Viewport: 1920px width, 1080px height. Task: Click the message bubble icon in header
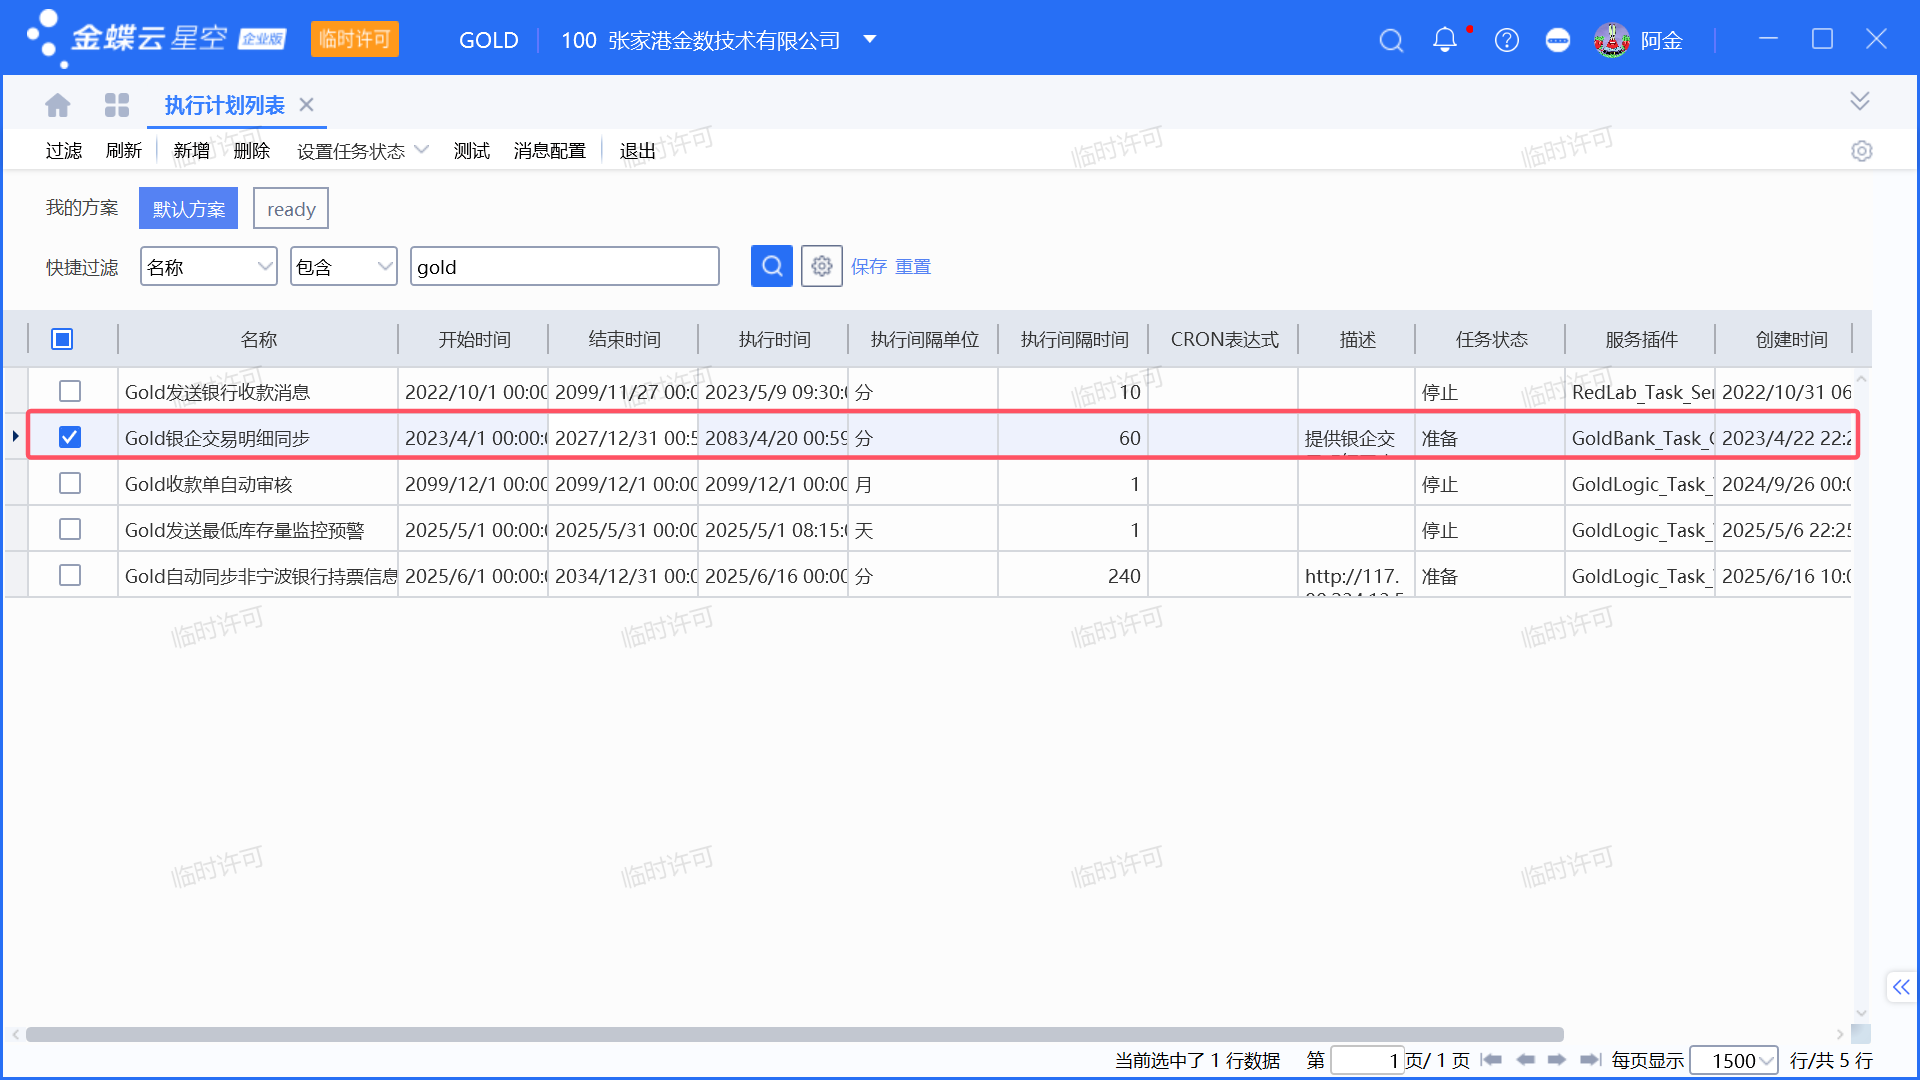[1558, 40]
